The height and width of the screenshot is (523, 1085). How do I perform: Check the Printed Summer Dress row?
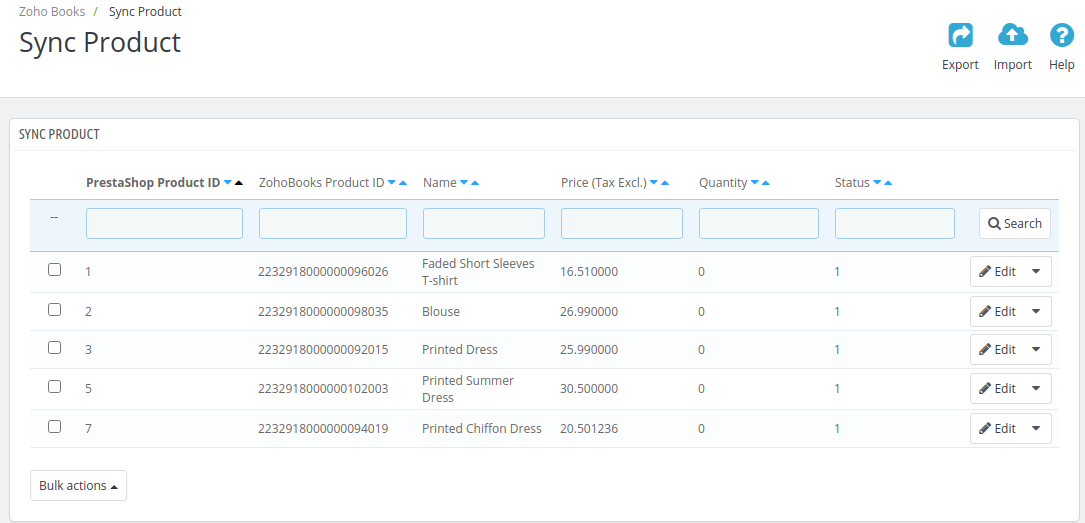tap(54, 387)
